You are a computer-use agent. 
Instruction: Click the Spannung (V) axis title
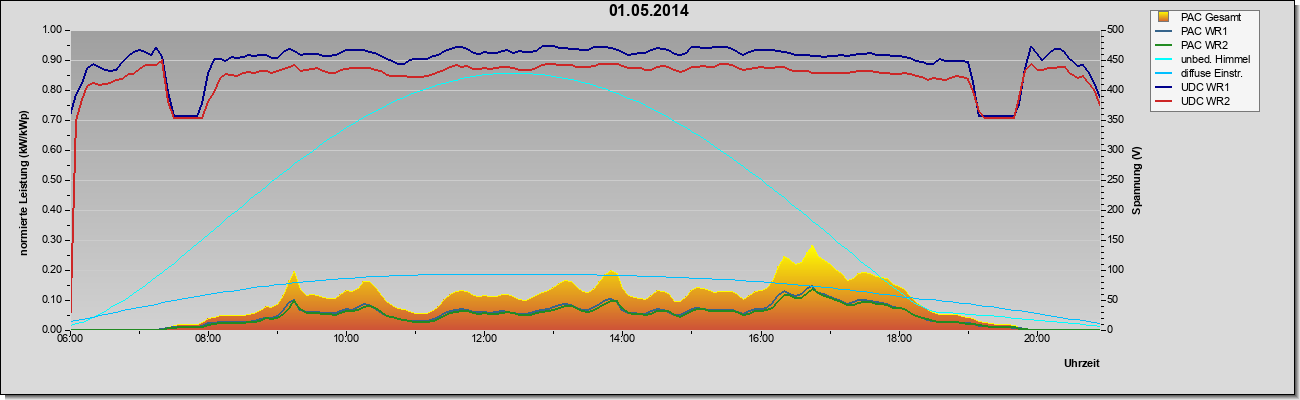[1136, 180]
